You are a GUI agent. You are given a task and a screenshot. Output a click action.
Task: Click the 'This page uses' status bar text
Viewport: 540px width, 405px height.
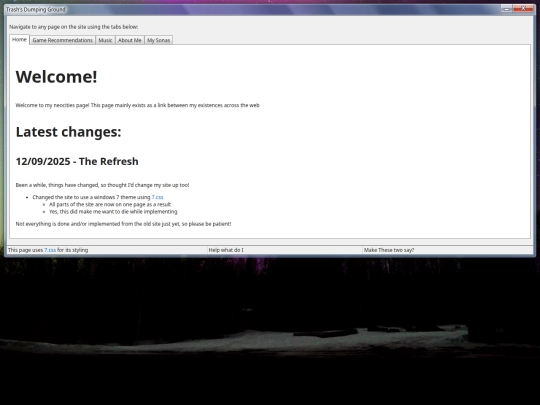48,250
